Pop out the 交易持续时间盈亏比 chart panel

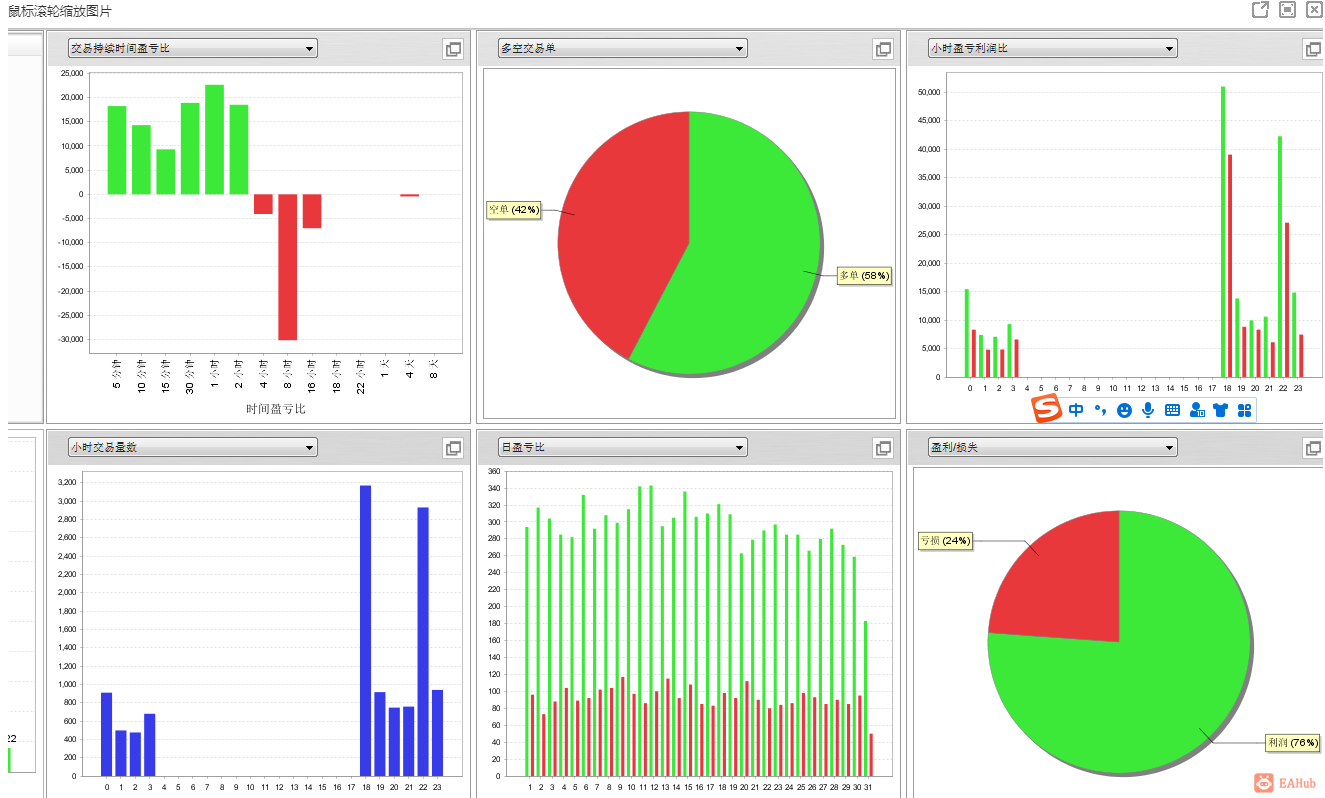[453, 49]
